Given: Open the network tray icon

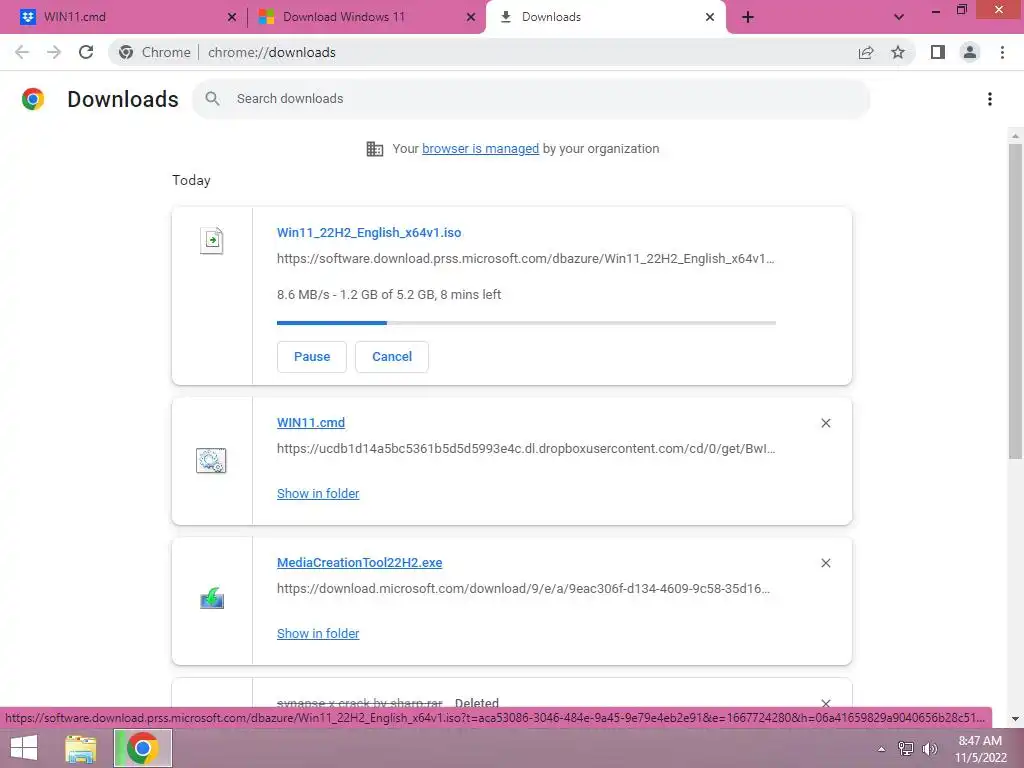Looking at the screenshot, I should [906, 749].
